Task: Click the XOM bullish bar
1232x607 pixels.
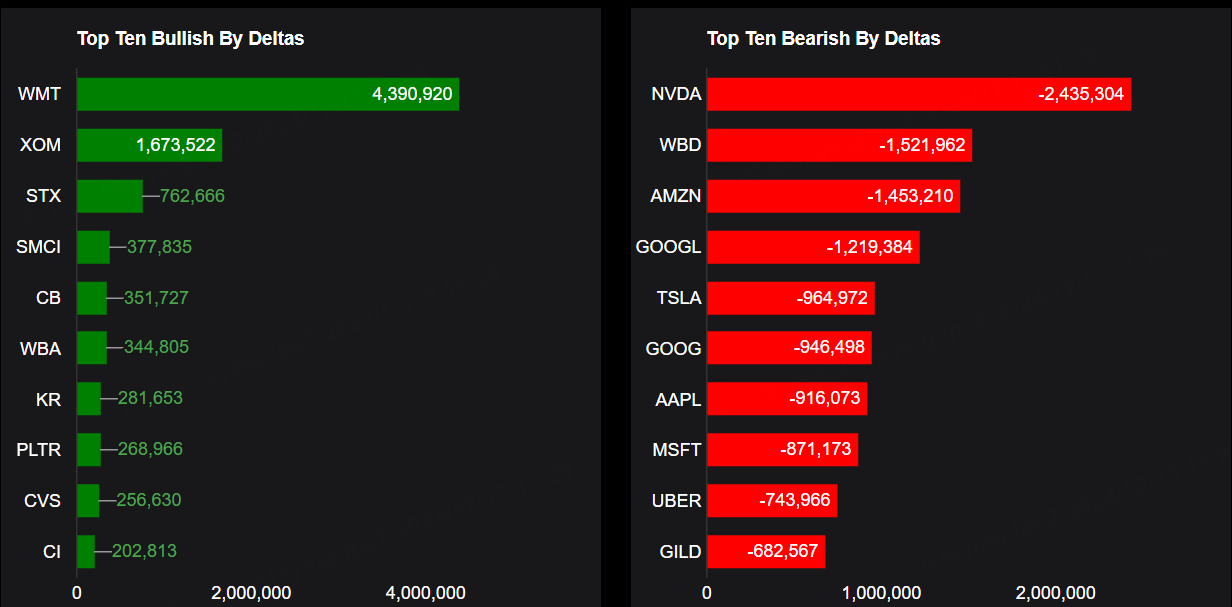Action: click(149, 145)
